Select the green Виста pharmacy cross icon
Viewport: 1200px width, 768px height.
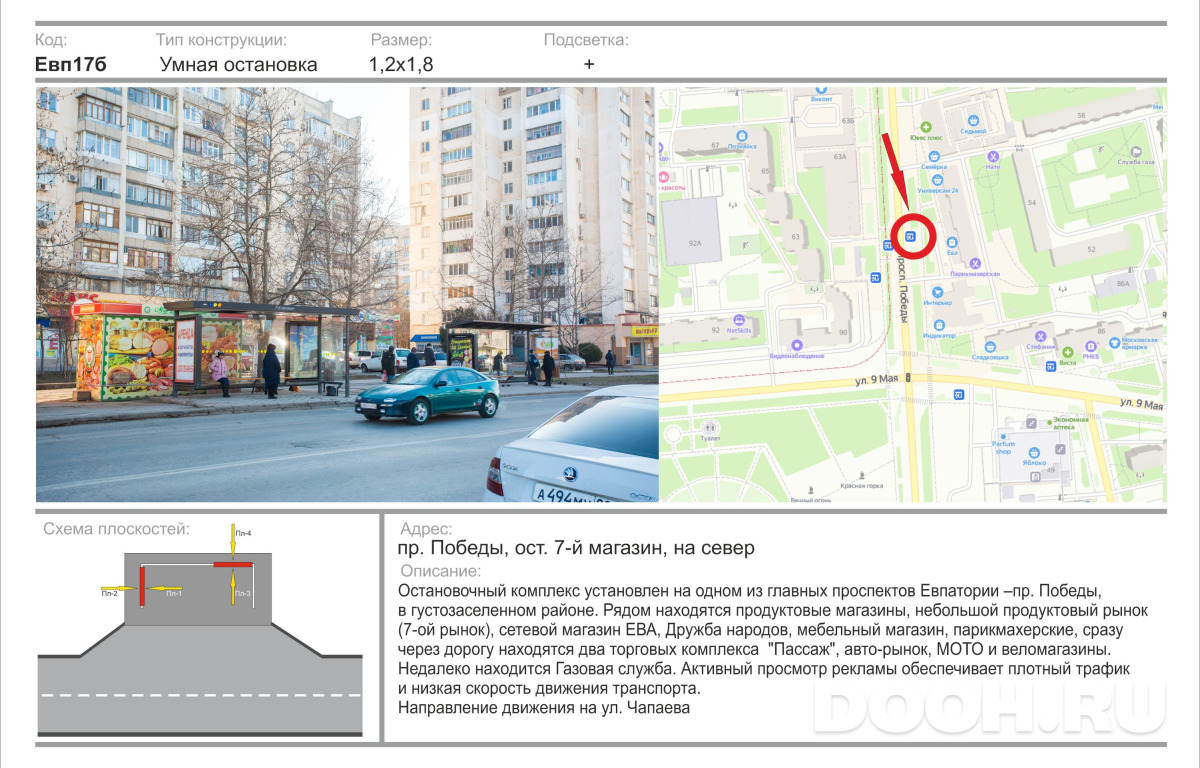pos(1068,351)
